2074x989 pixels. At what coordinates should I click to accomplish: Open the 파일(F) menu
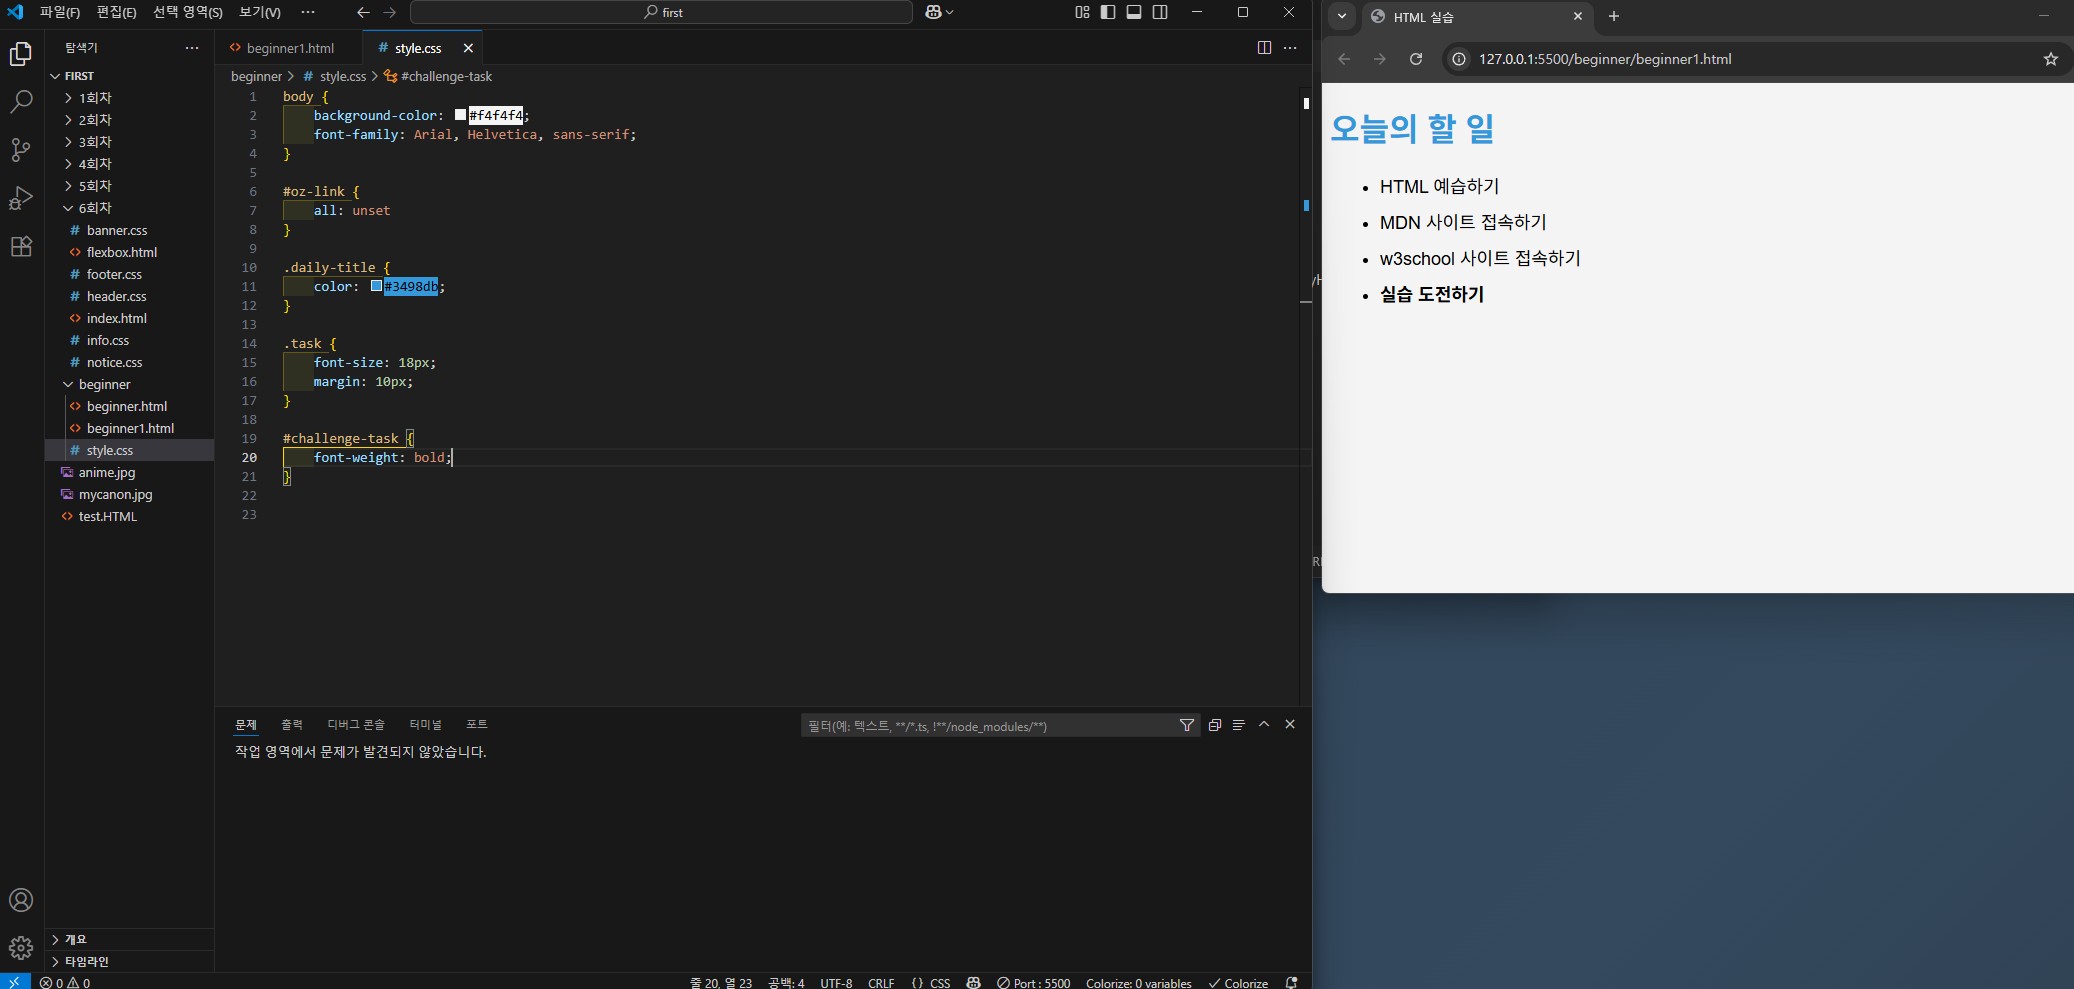click(60, 12)
